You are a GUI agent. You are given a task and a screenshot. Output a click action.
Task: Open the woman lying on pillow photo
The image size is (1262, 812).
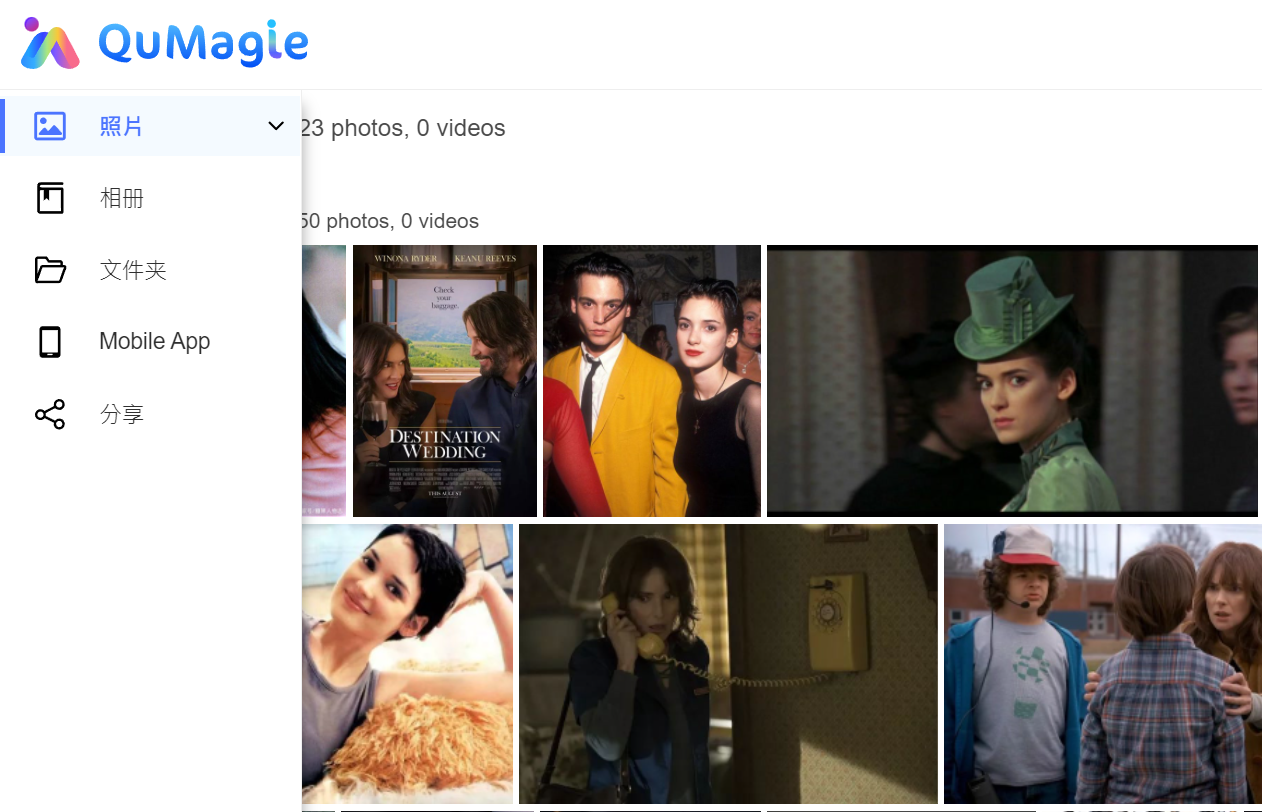pos(407,664)
